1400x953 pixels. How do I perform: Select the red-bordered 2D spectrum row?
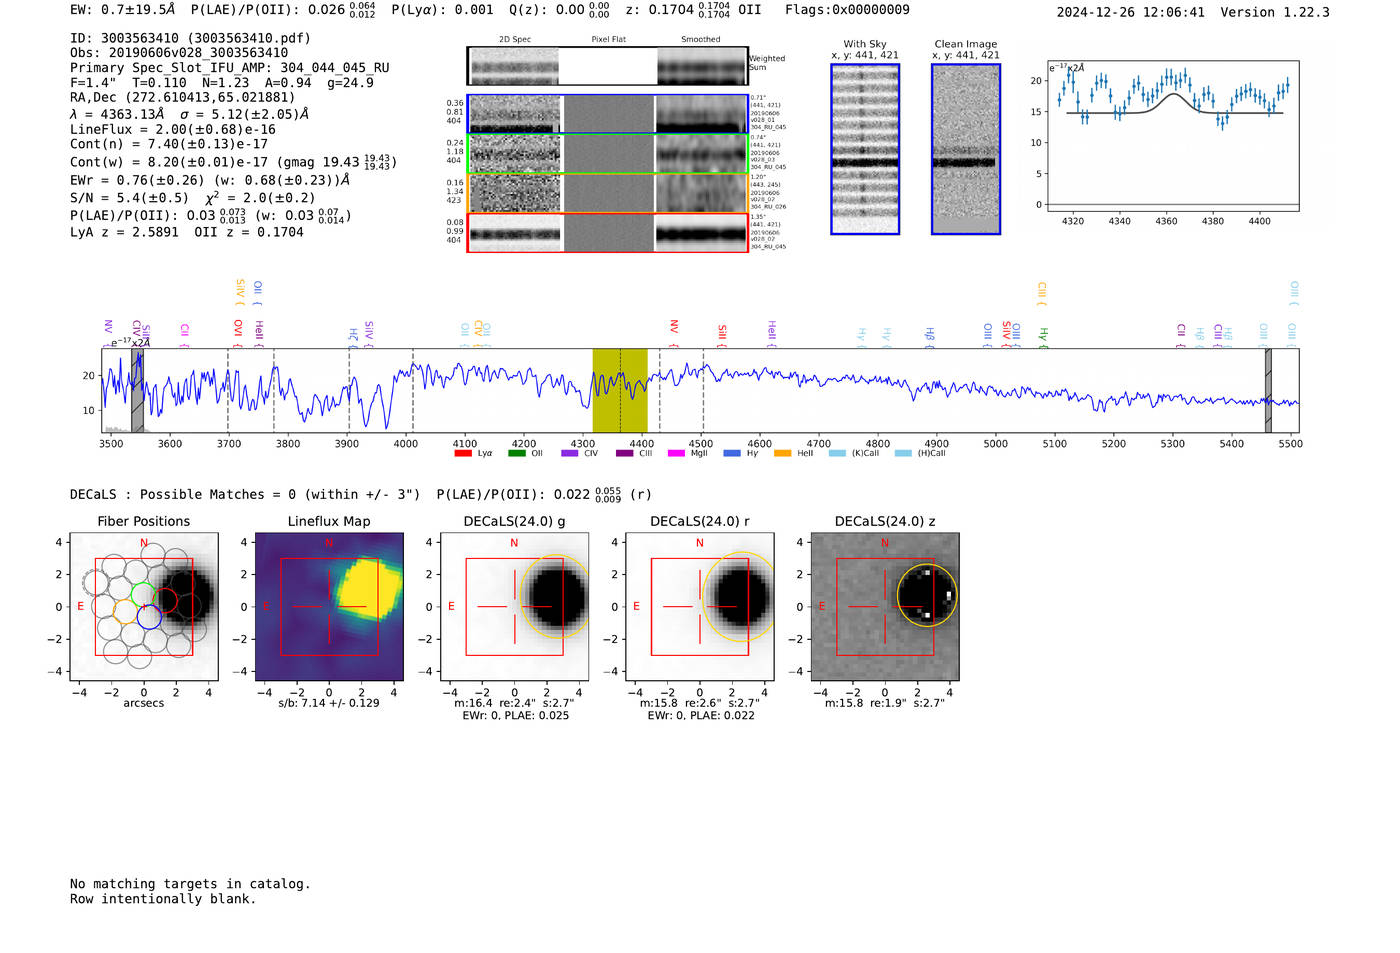[x=608, y=232]
